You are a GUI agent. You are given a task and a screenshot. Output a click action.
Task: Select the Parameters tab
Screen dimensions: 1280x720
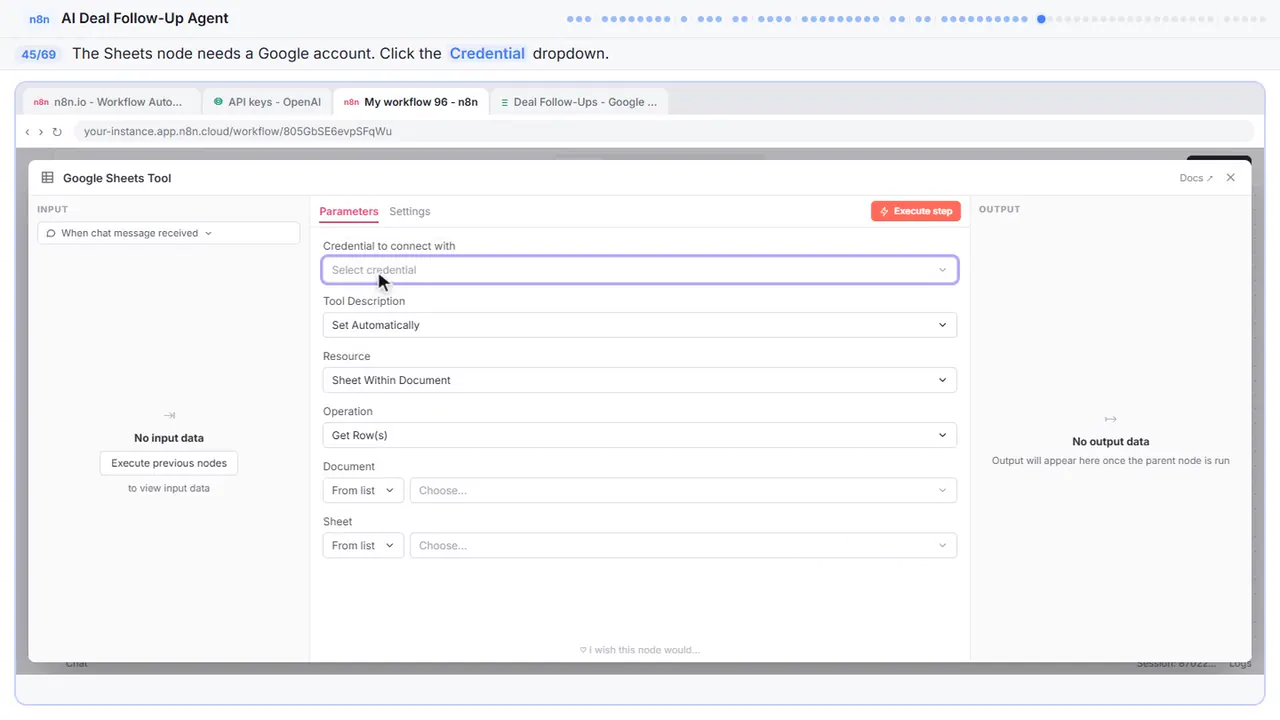pyautogui.click(x=349, y=211)
